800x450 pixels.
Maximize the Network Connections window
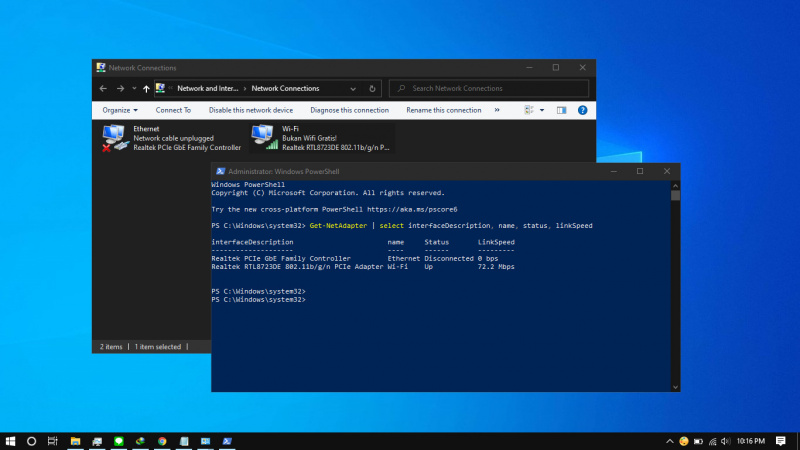(556, 67)
